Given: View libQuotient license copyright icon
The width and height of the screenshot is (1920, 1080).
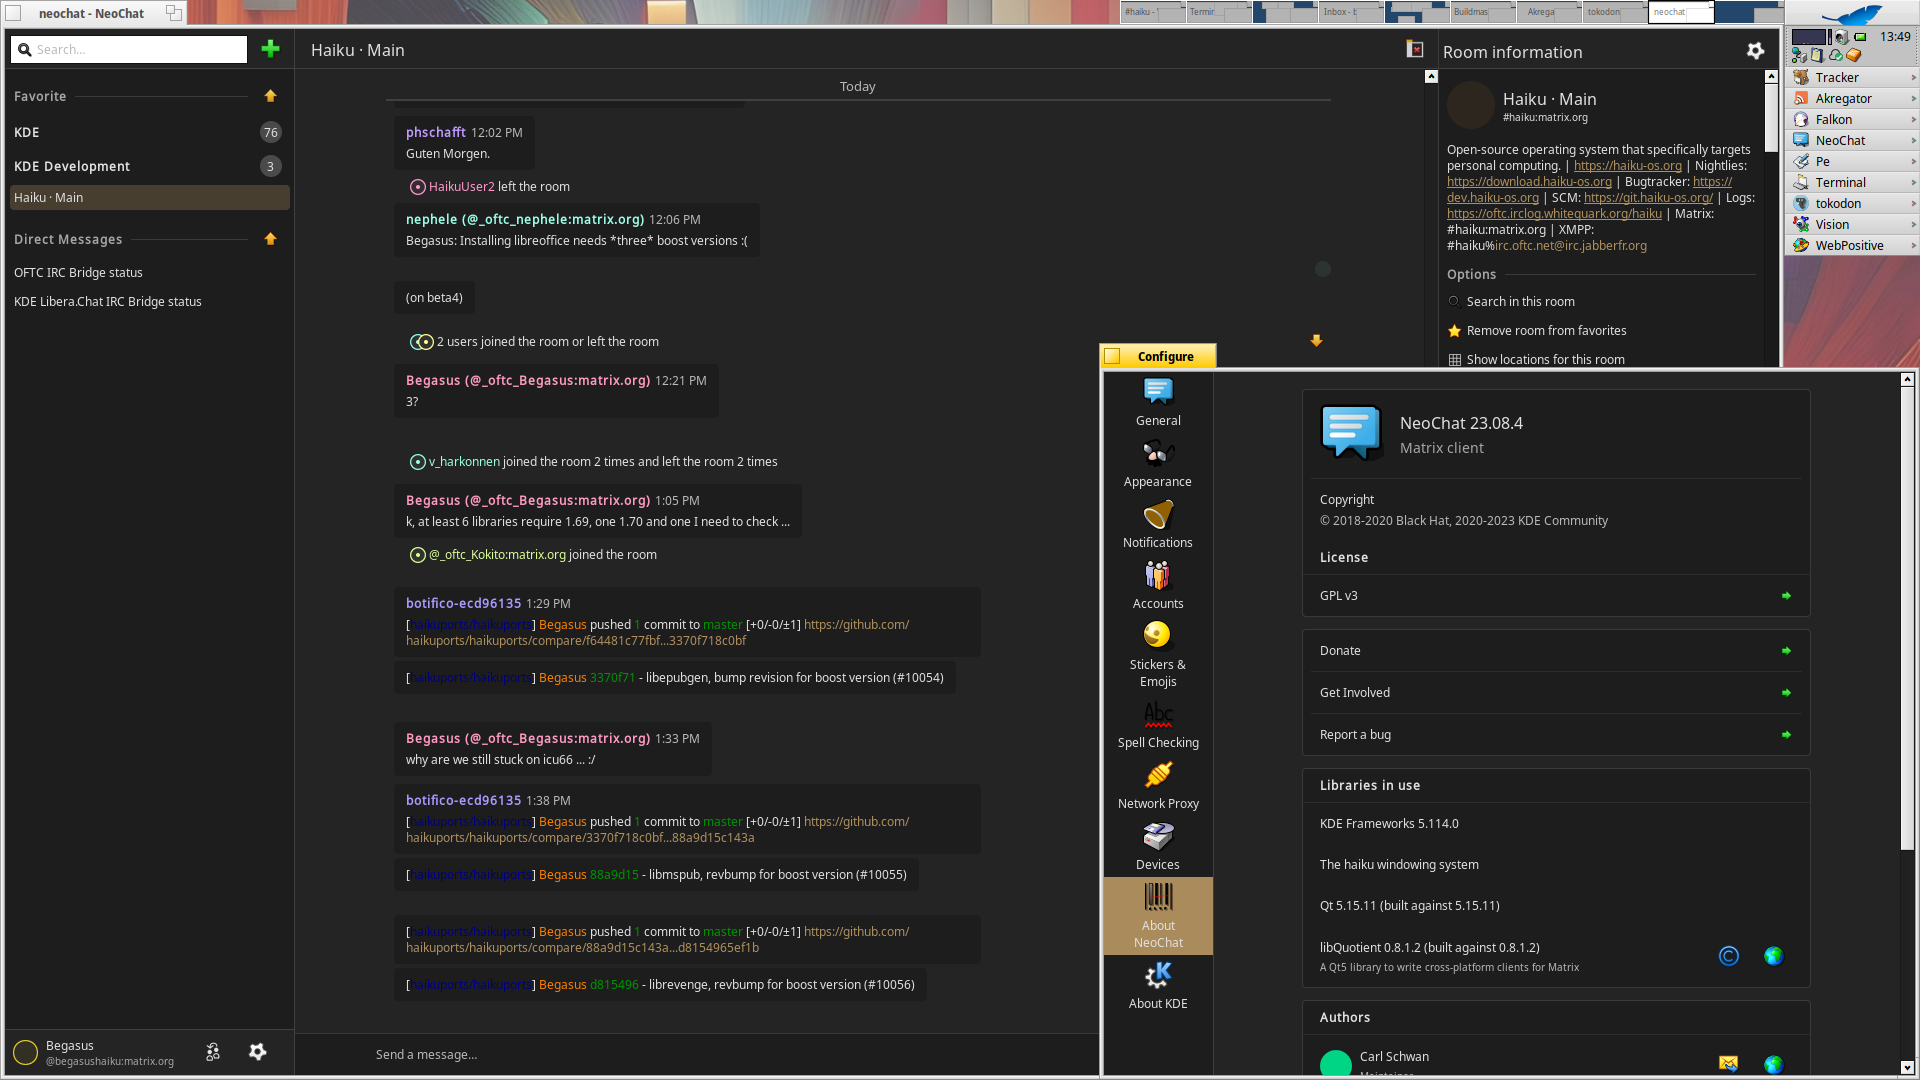Looking at the screenshot, I should click(1729, 956).
